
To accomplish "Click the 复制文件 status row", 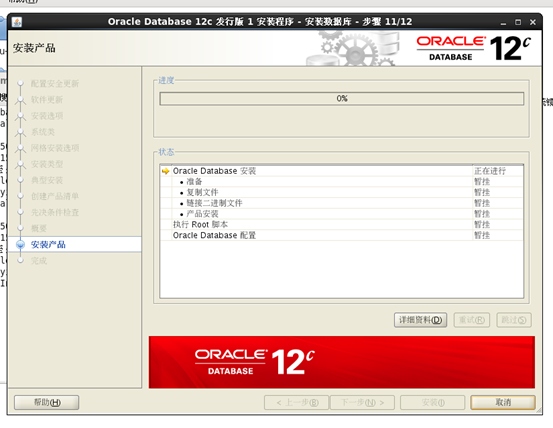I will [341, 192].
